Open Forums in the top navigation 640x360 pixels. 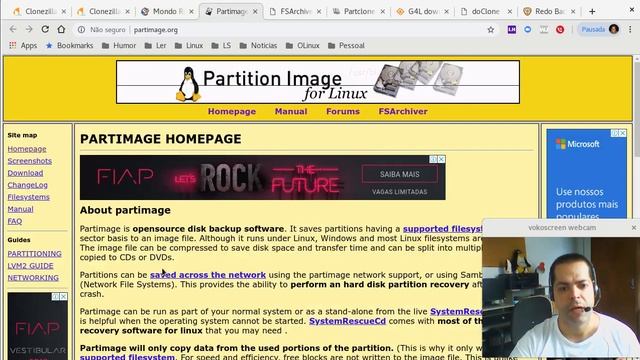(343, 111)
